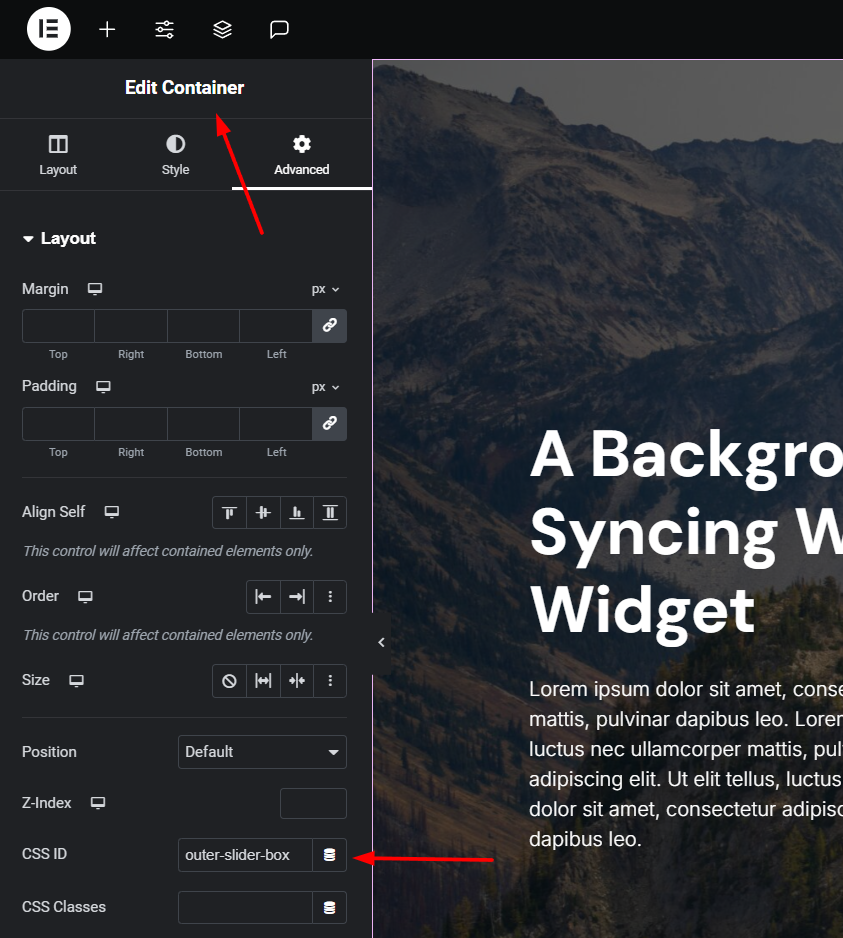843x938 pixels.
Task: Open the Structure layers icon
Action: (222, 29)
